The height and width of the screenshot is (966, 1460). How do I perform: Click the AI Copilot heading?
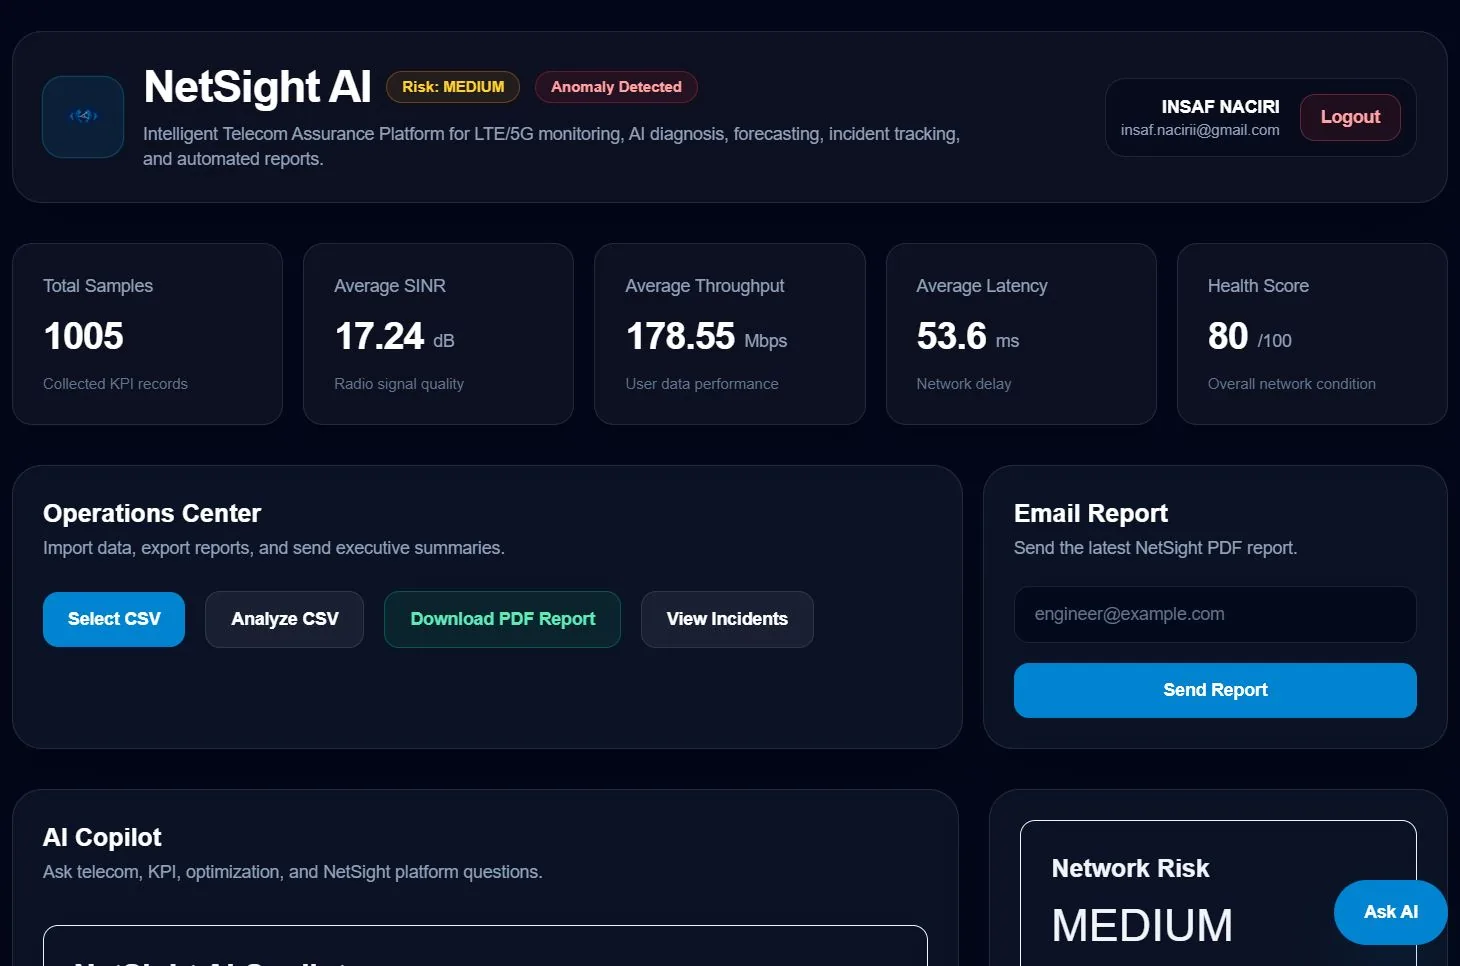tap(102, 838)
